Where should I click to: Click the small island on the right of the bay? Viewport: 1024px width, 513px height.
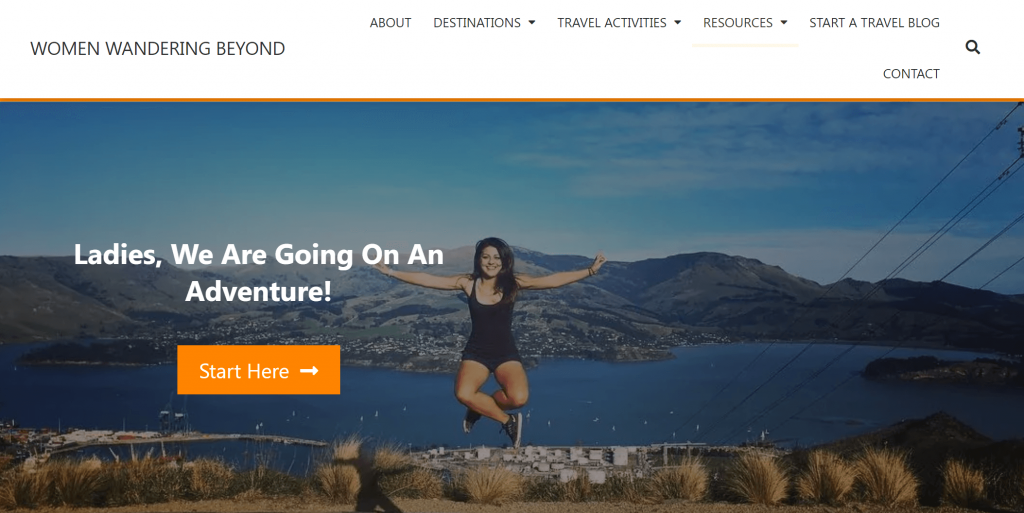coord(940,369)
